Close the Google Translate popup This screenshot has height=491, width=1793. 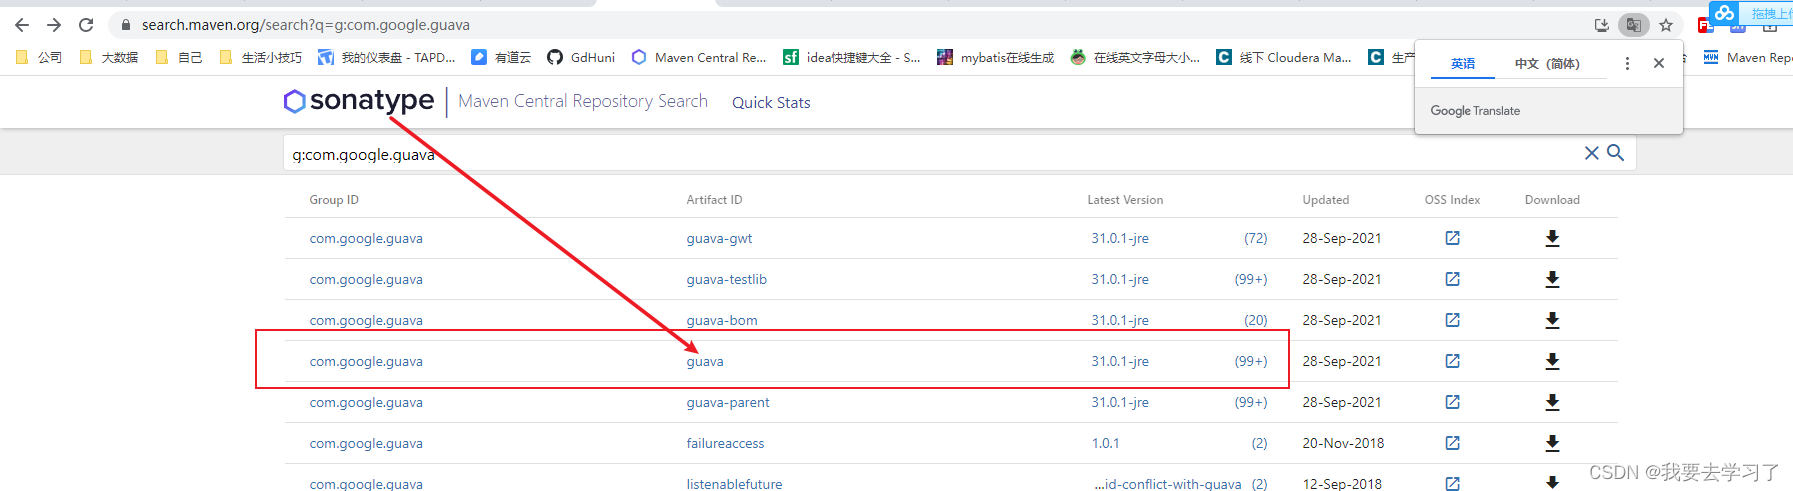click(1659, 63)
